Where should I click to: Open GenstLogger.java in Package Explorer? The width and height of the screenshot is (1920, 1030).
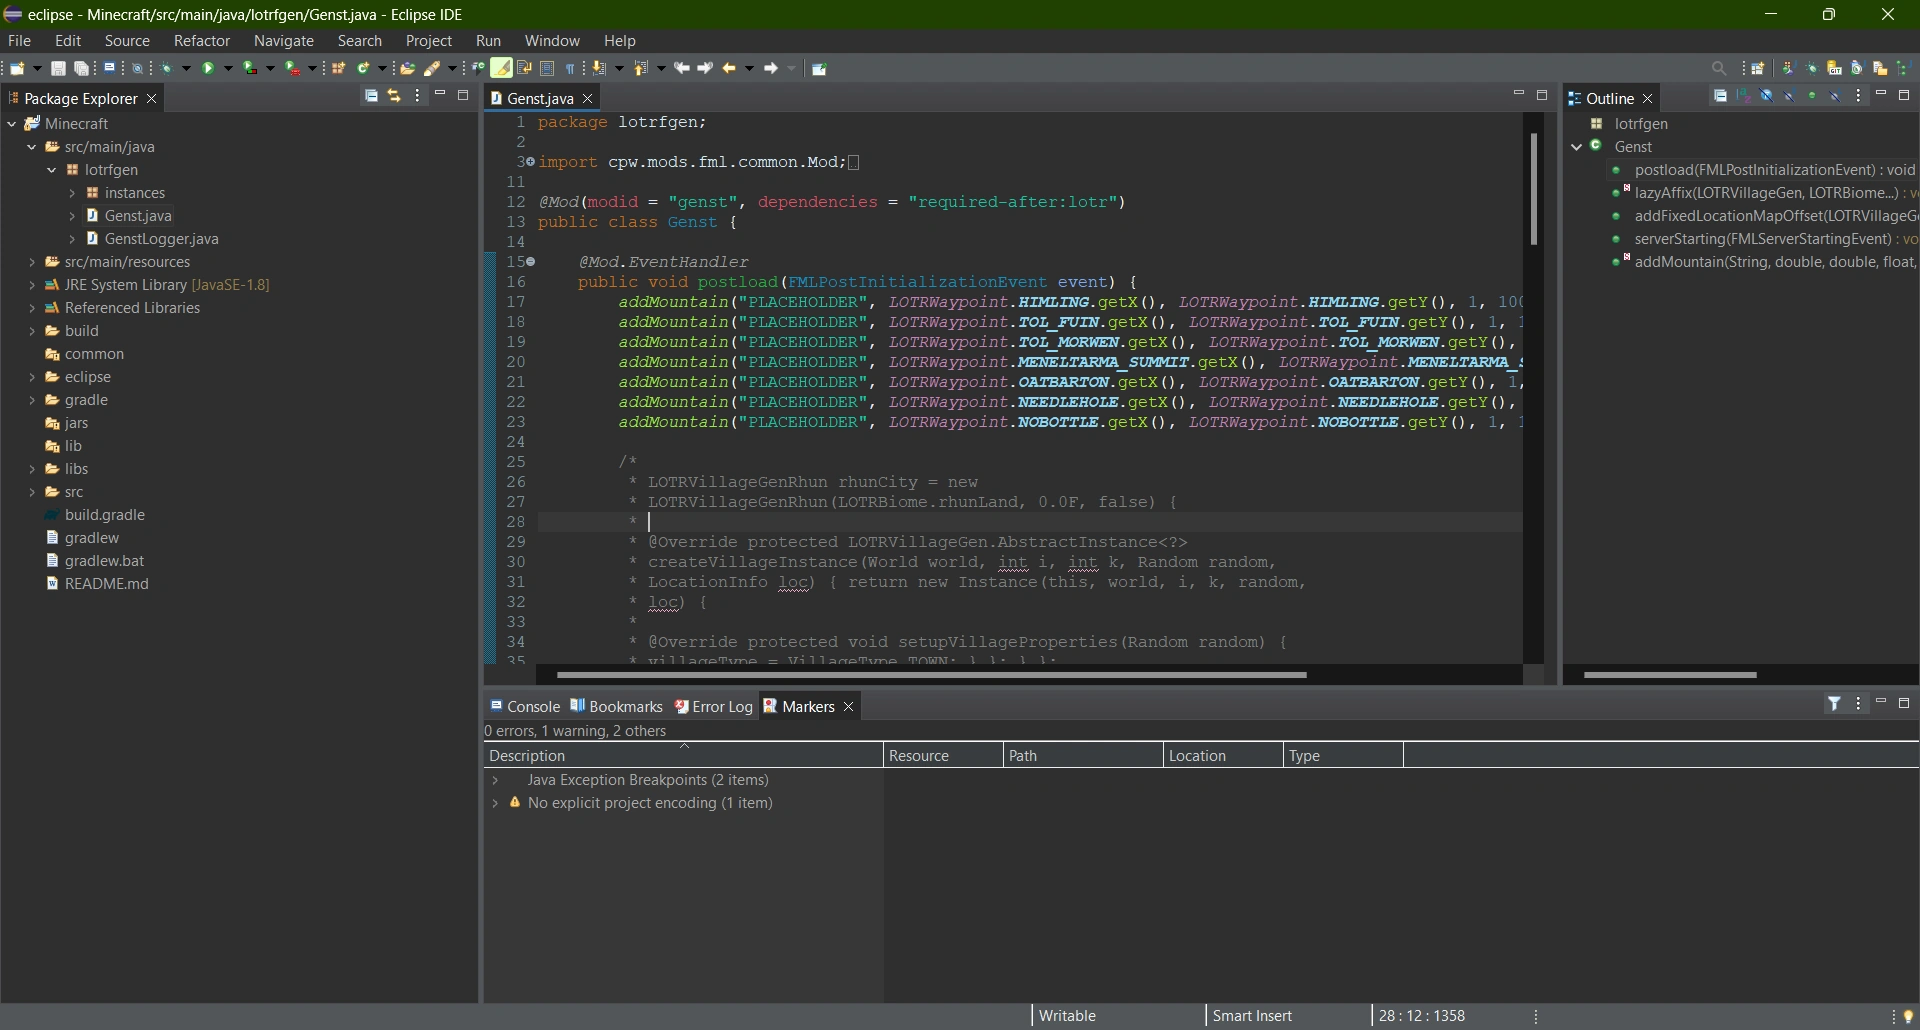point(161,239)
